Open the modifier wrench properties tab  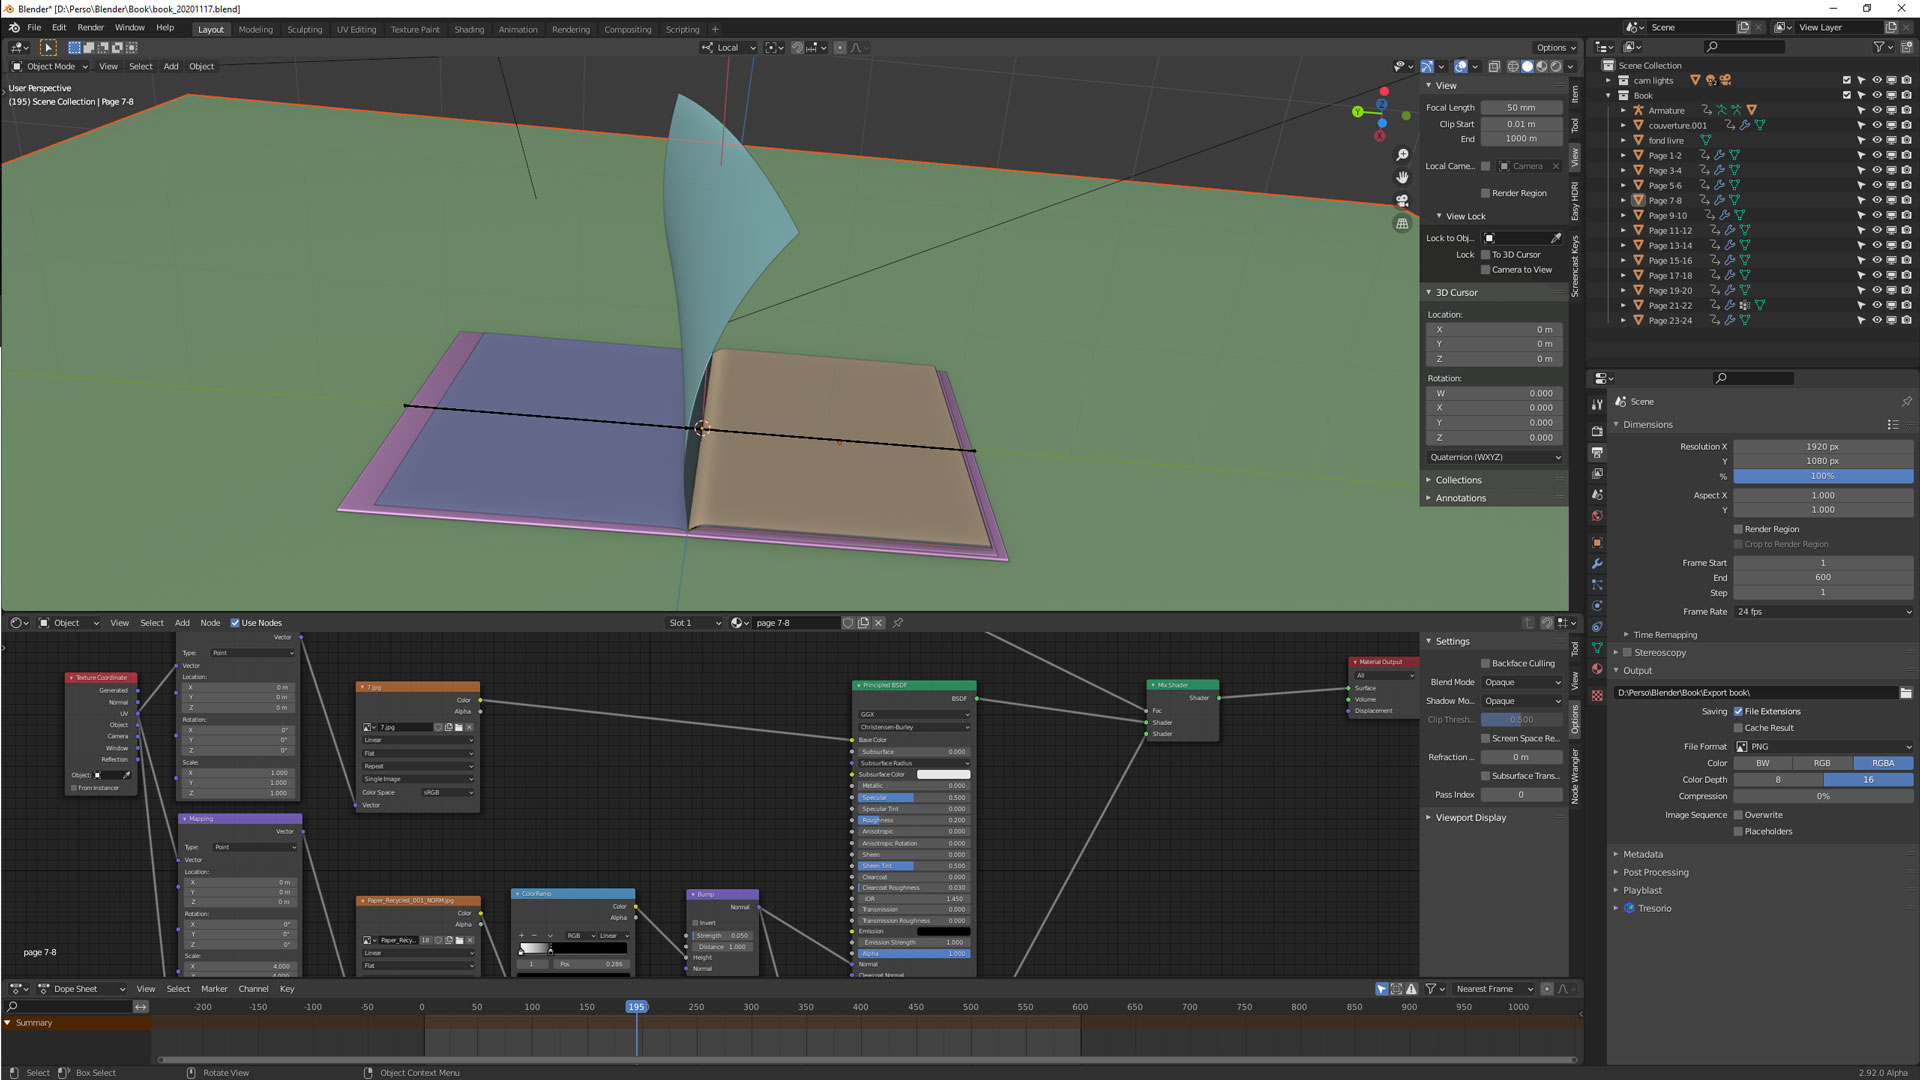(x=1597, y=564)
